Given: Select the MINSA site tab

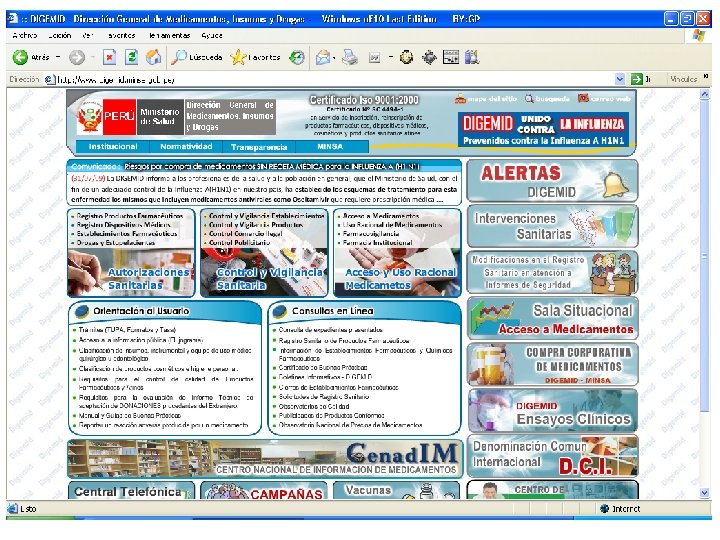Looking at the screenshot, I should pos(331,146).
